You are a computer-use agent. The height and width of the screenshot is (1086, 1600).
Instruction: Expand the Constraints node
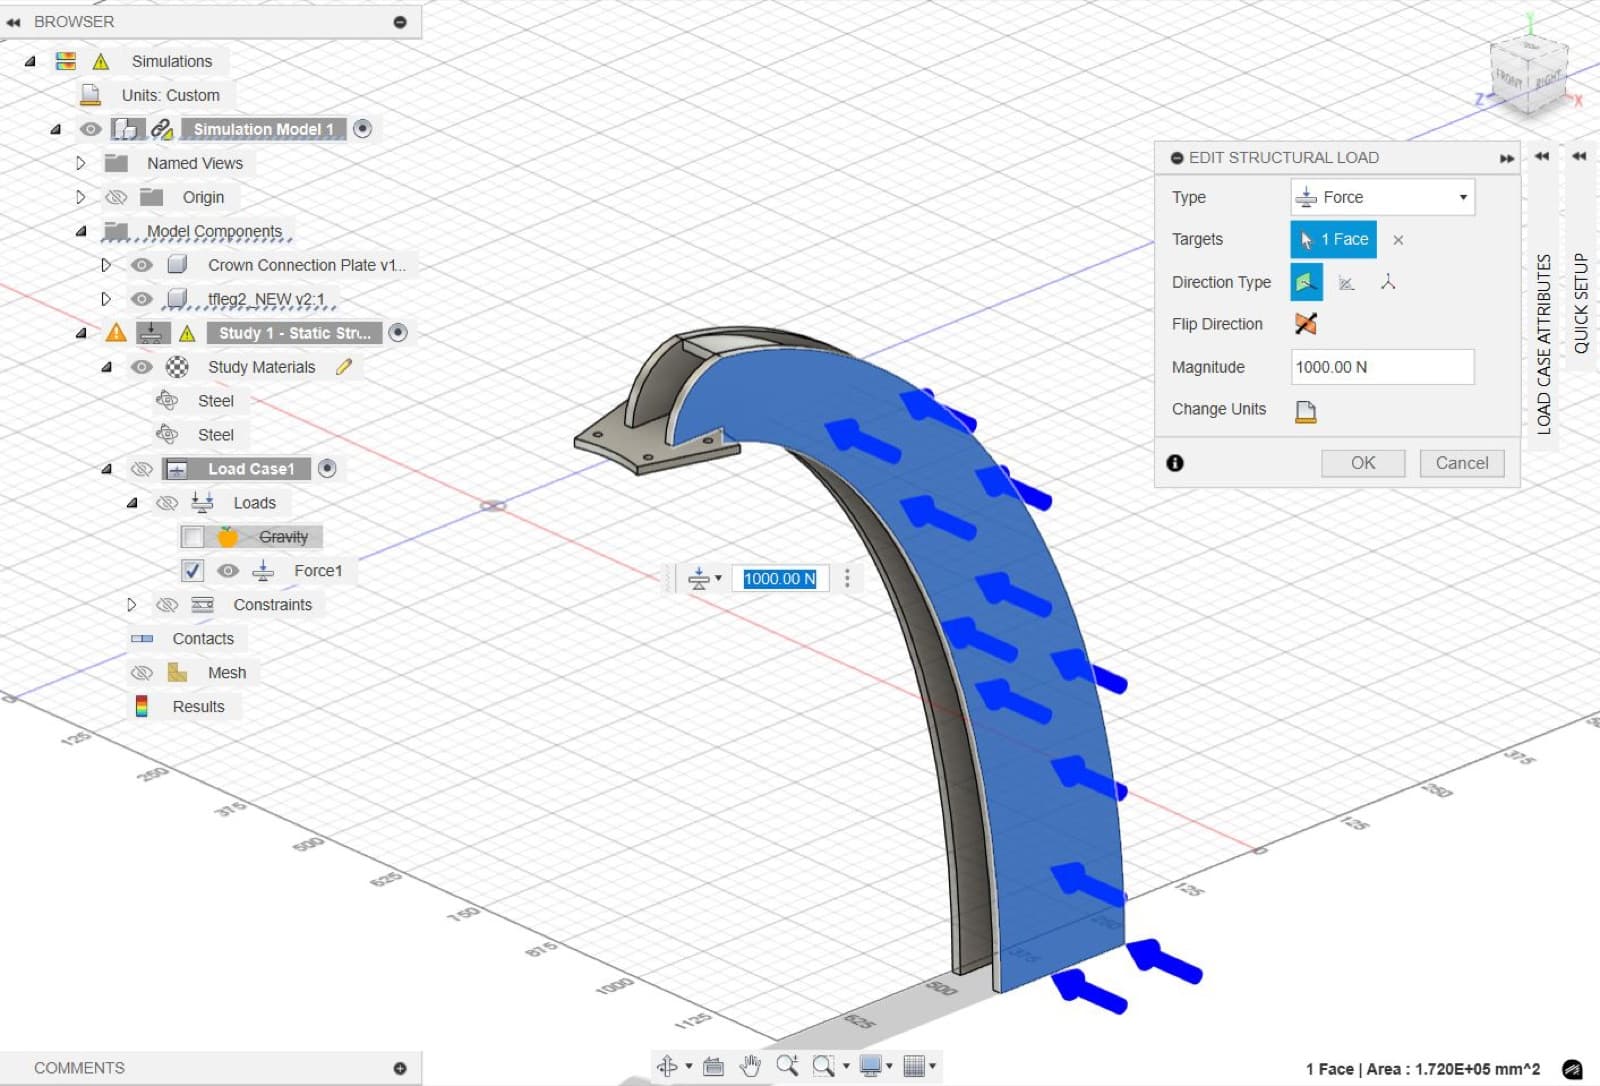(131, 605)
